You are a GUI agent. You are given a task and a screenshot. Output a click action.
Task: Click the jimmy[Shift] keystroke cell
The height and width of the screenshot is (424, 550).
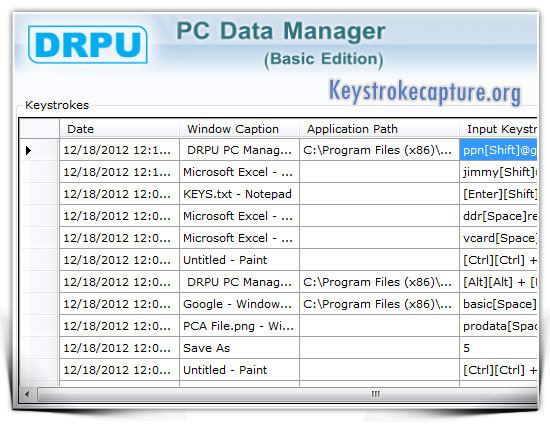tap(498, 172)
